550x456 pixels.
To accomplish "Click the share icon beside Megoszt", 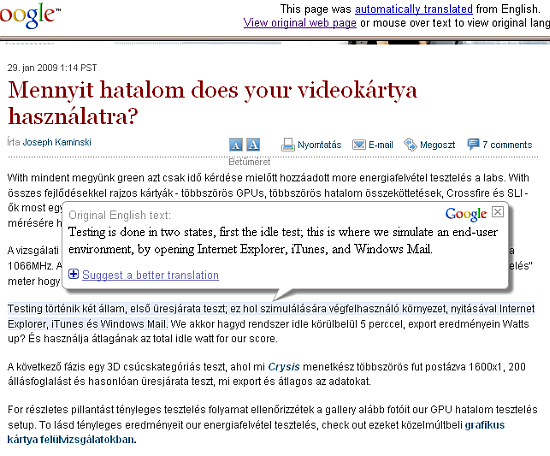I will 410,144.
